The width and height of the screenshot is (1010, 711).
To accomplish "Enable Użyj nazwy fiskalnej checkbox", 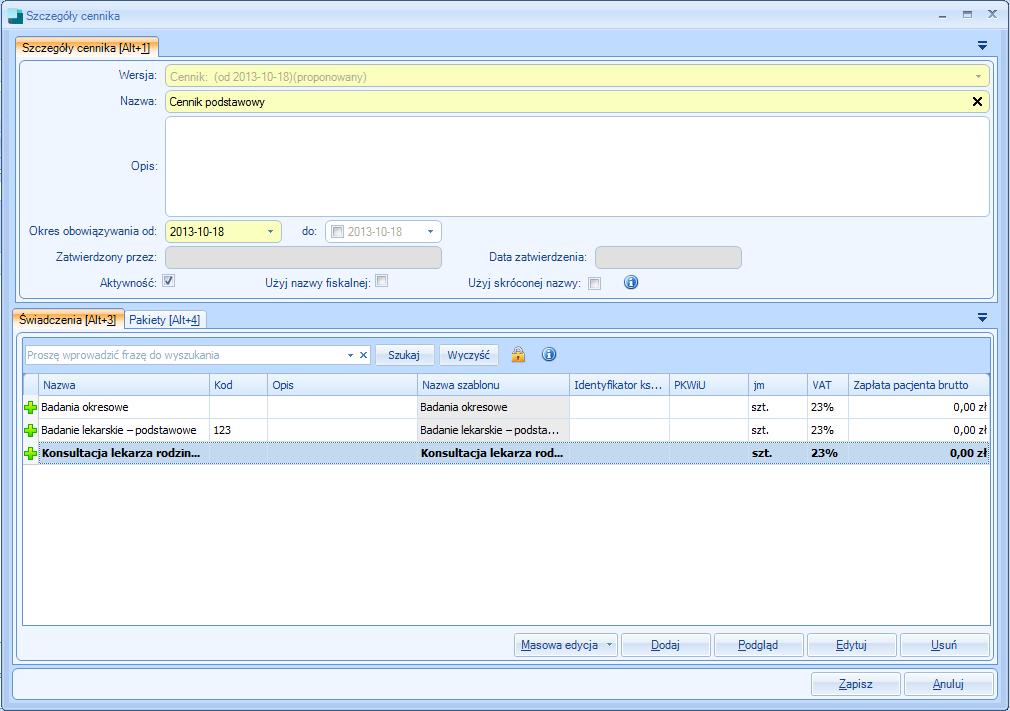I will click(382, 281).
